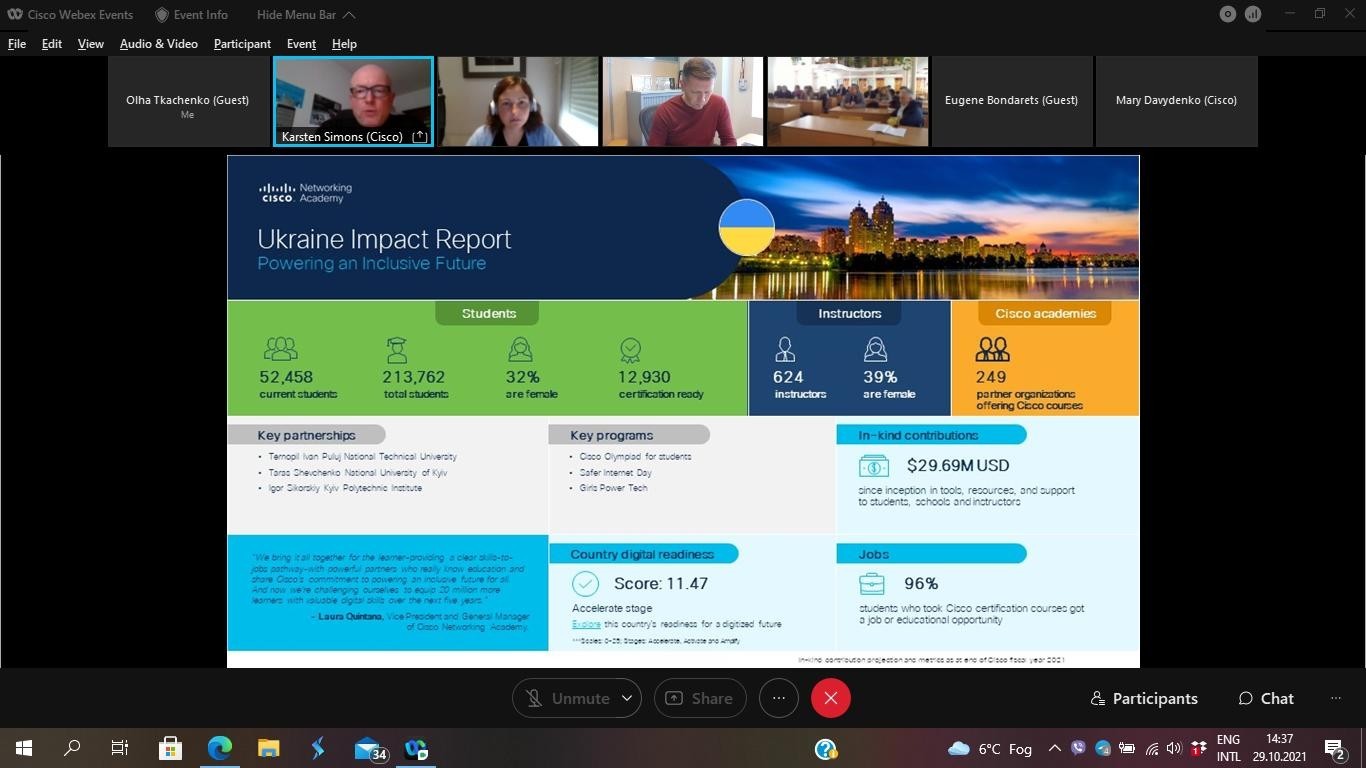Select Karsten Simons (Cisco) video thumbnail

click(353, 101)
